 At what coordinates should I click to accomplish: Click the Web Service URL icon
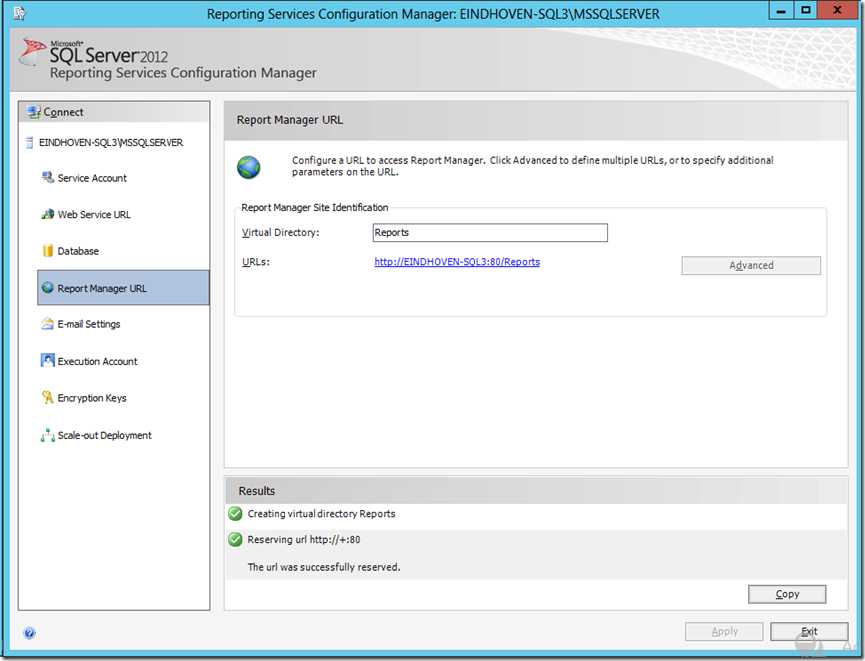click(x=47, y=214)
